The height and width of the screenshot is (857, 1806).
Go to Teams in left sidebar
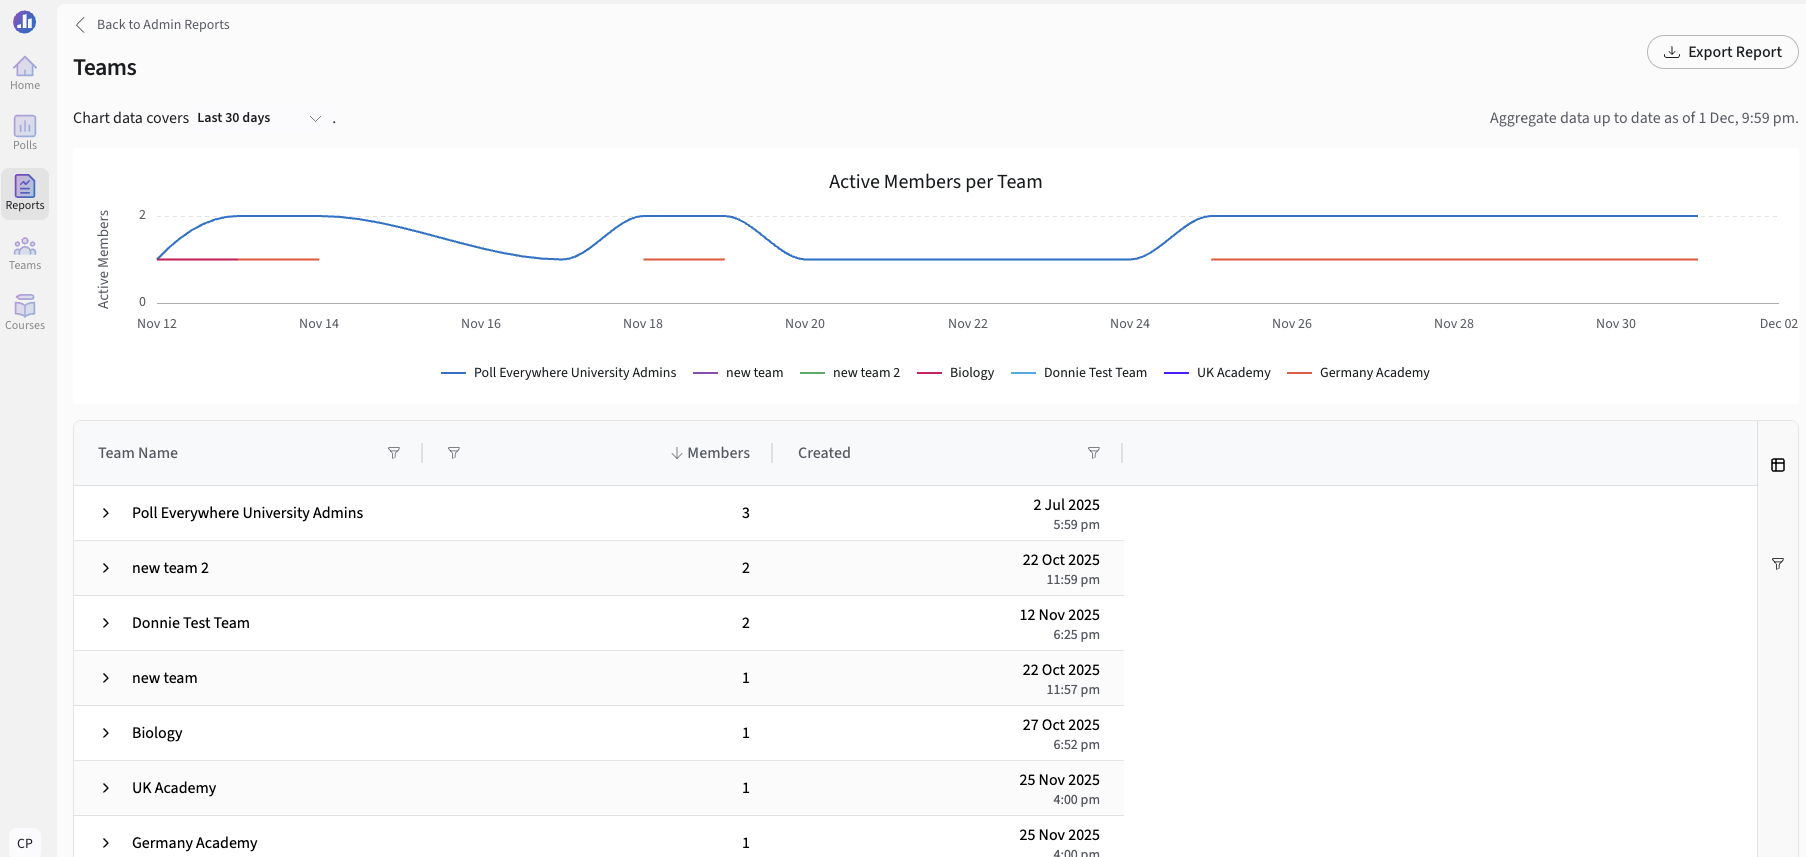[25, 253]
